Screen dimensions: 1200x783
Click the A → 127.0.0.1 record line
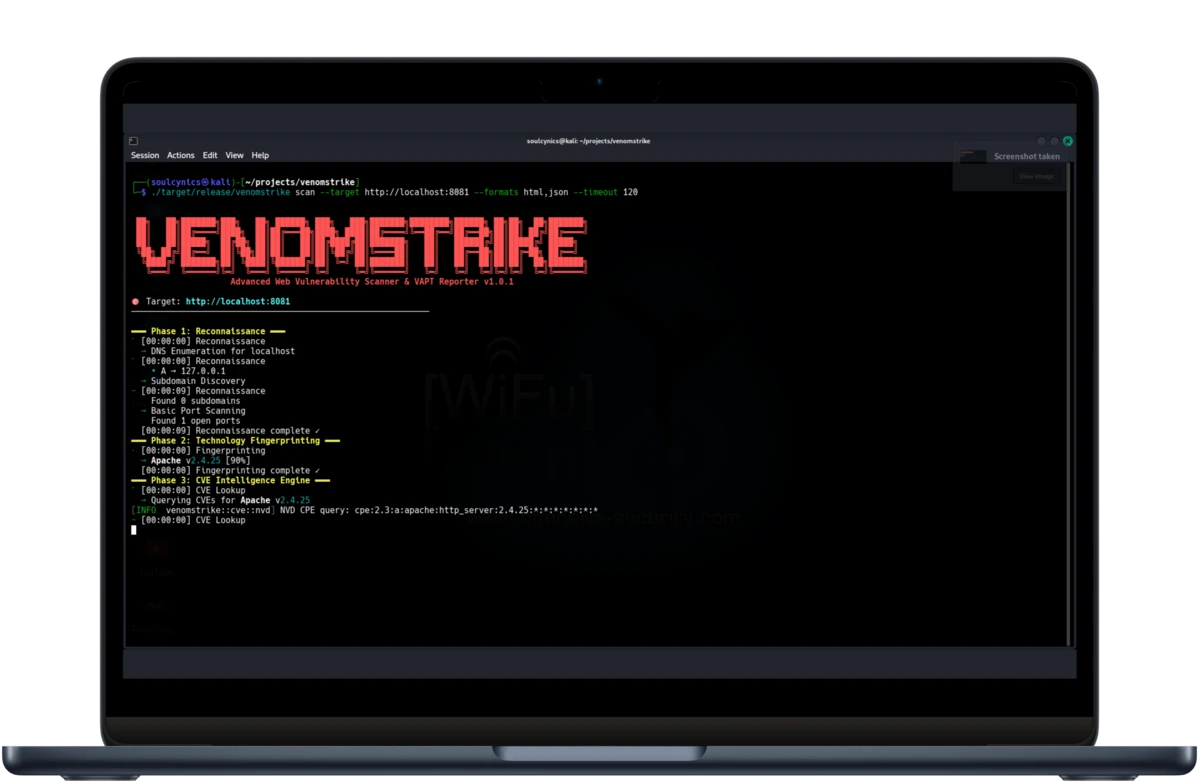click(188, 371)
